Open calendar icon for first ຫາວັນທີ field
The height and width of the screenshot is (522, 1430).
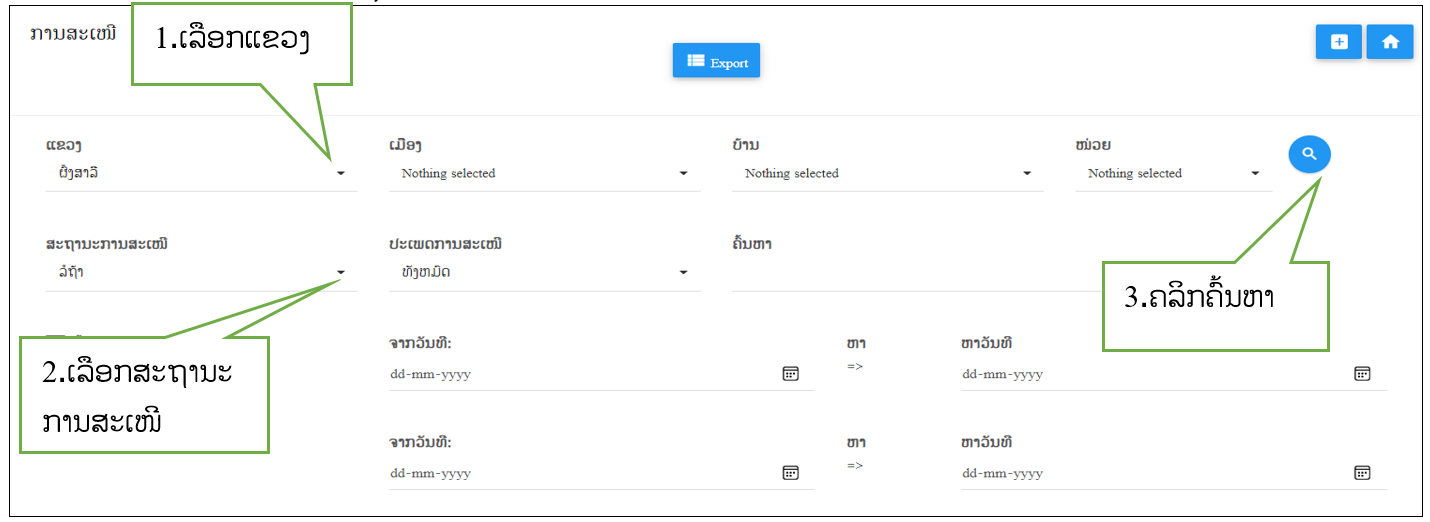coord(1362,374)
